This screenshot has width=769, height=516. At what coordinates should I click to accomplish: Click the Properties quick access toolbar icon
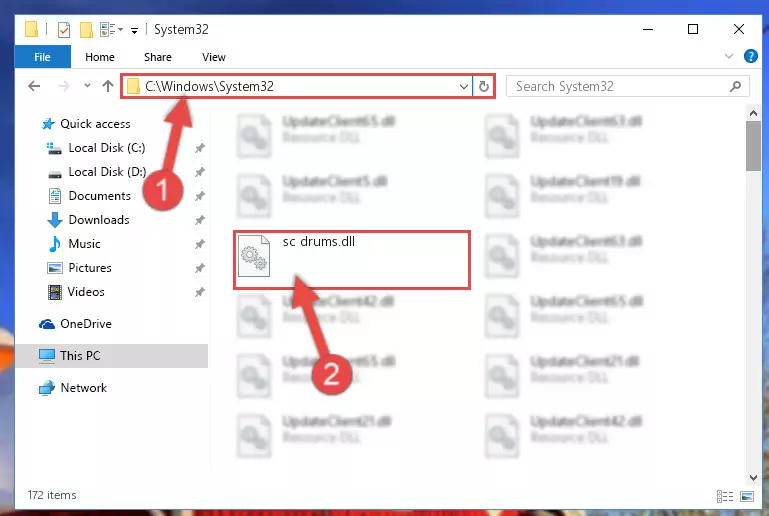tap(64, 29)
